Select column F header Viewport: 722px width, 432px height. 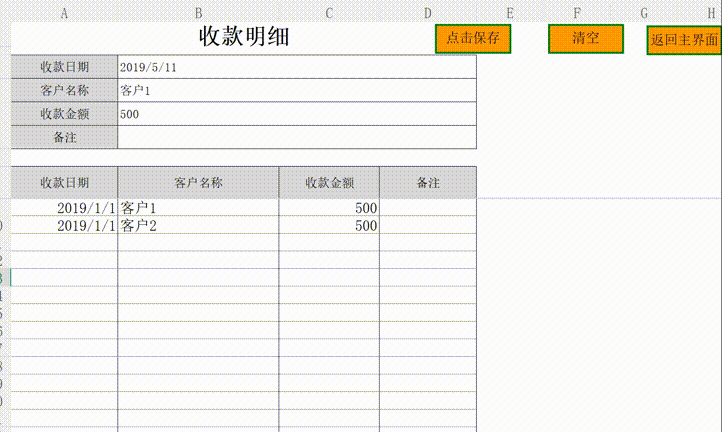point(577,13)
